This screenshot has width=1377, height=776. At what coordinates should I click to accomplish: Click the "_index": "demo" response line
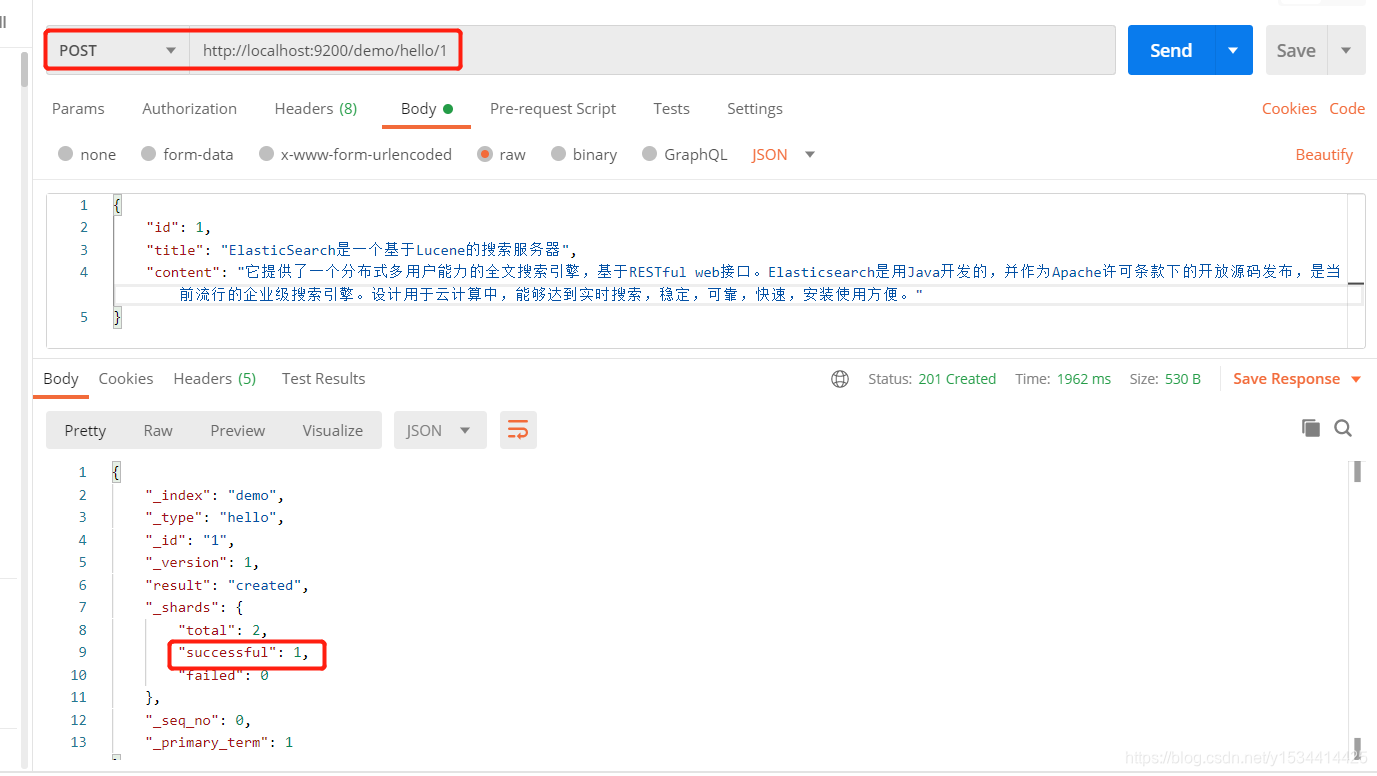[217, 495]
